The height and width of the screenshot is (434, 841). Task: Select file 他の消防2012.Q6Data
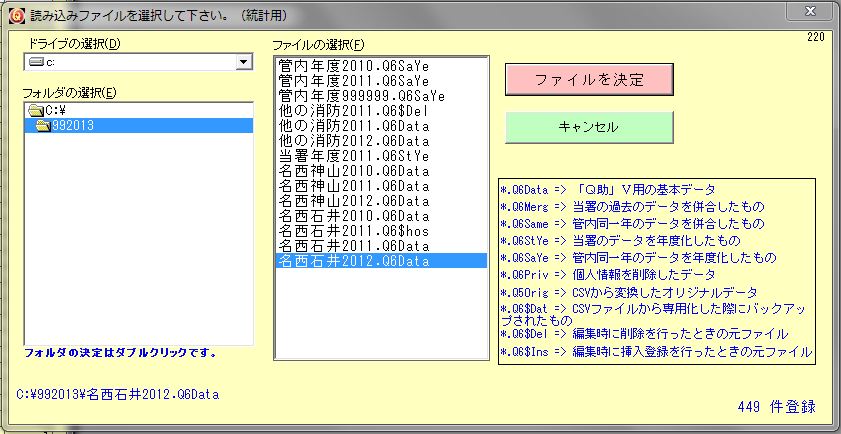(x=354, y=141)
